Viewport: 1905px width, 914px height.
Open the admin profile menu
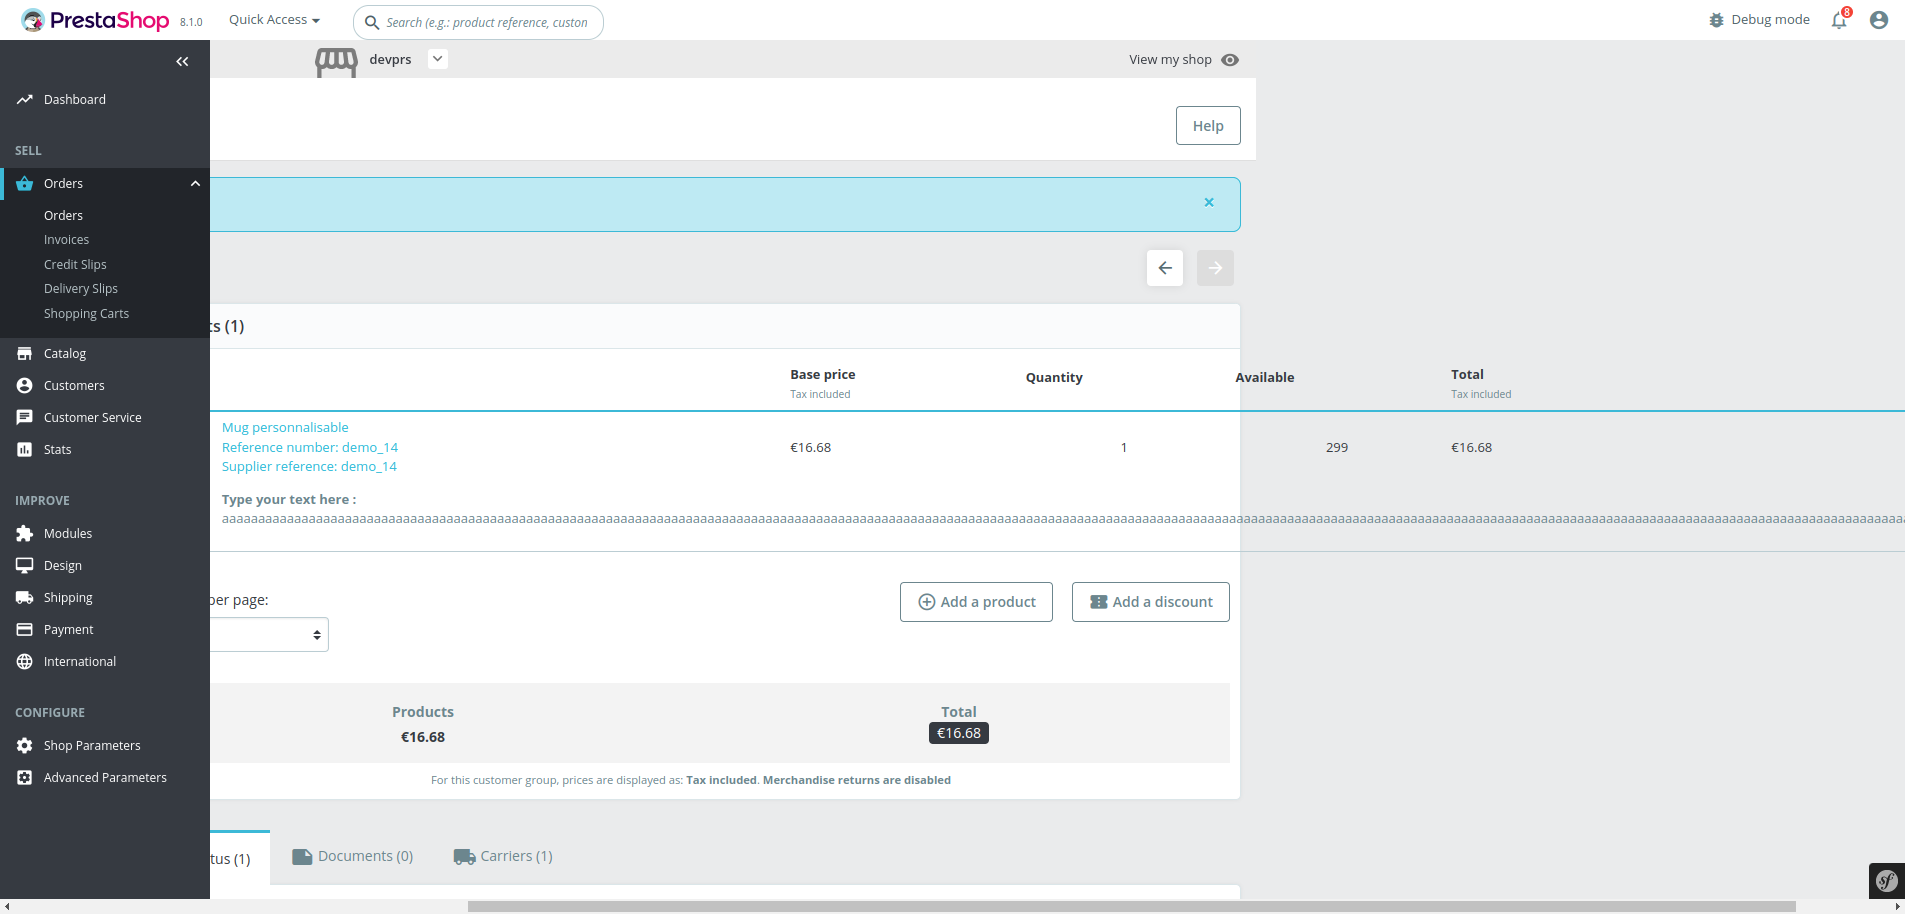pyautogui.click(x=1878, y=20)
